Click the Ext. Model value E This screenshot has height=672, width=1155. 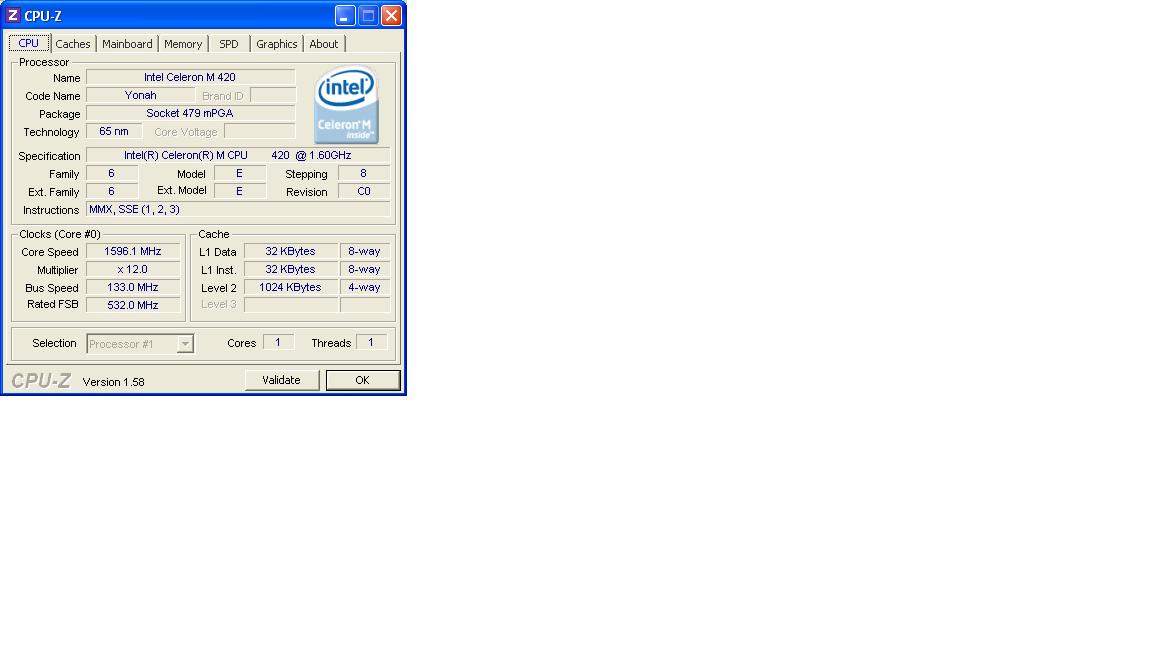pyautogui.click(x=239, y=191)
